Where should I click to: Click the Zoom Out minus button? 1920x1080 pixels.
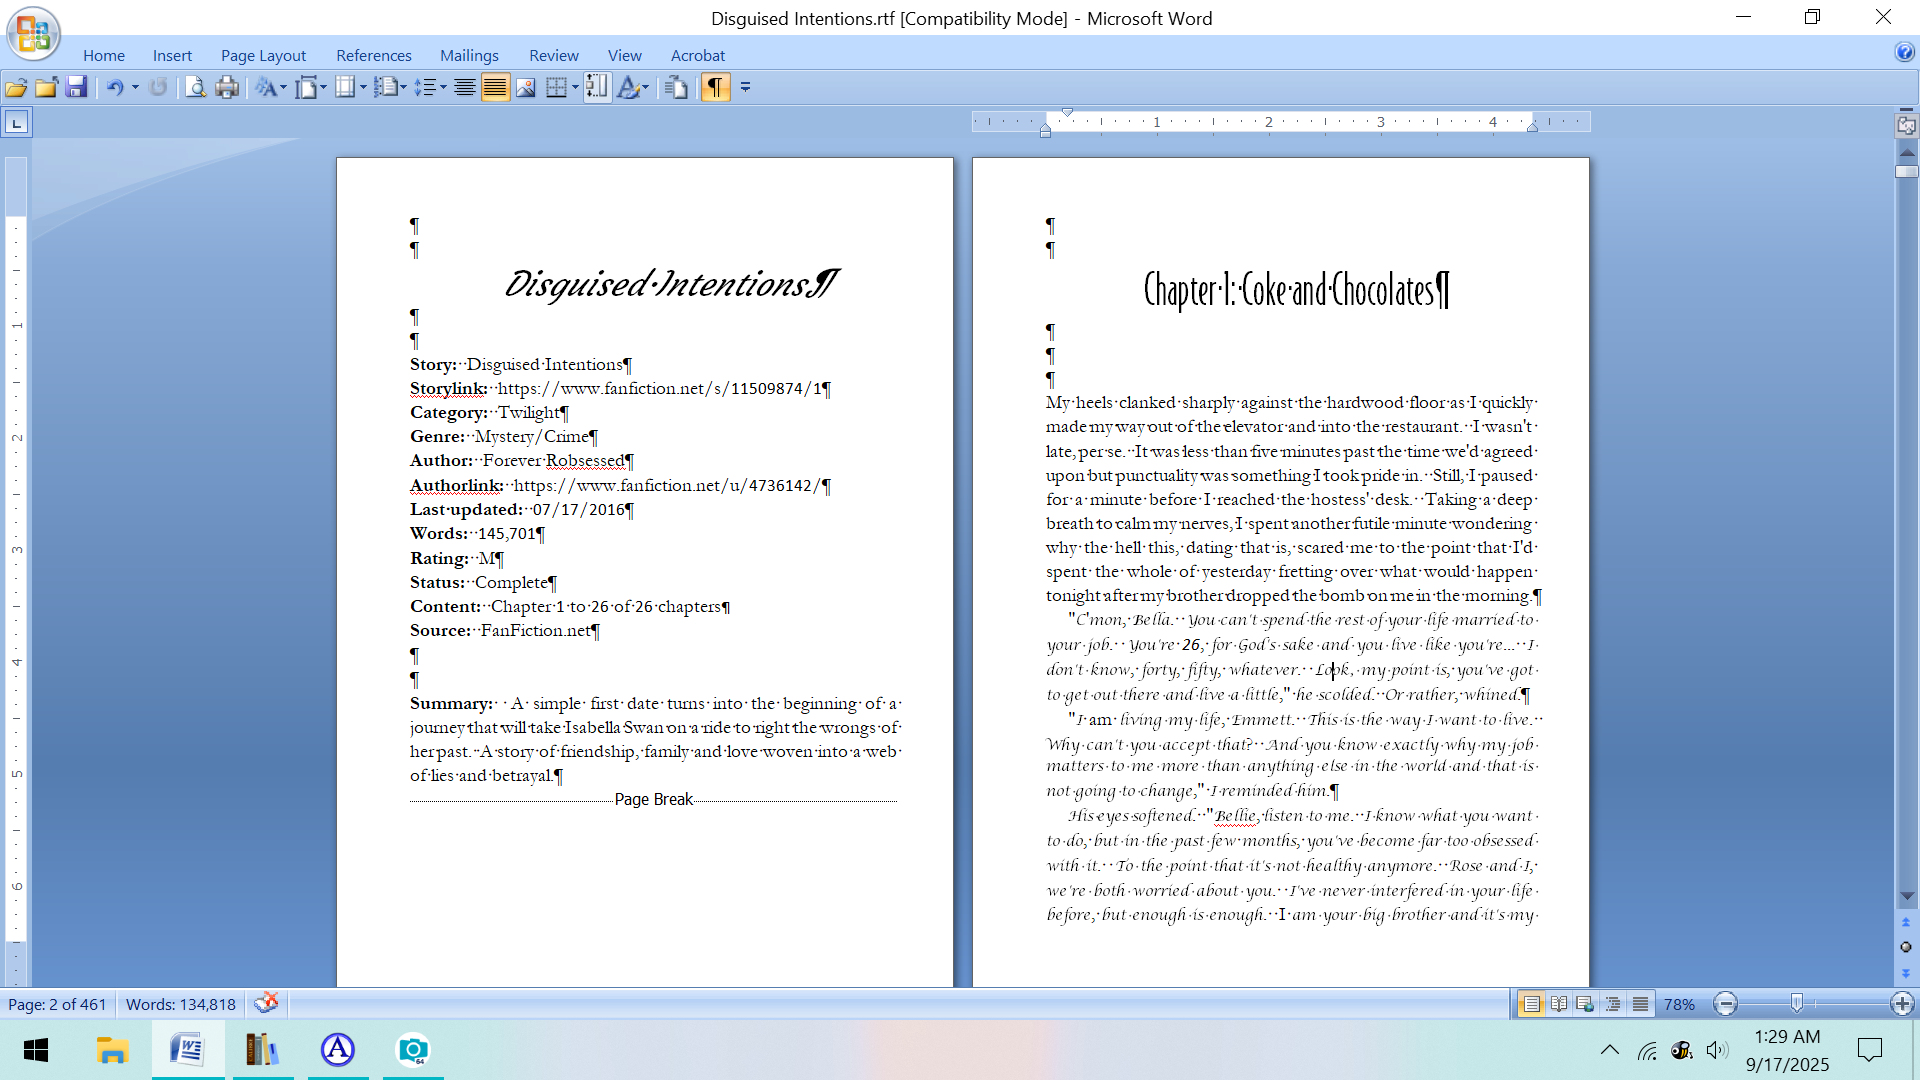[1725, 1004]
